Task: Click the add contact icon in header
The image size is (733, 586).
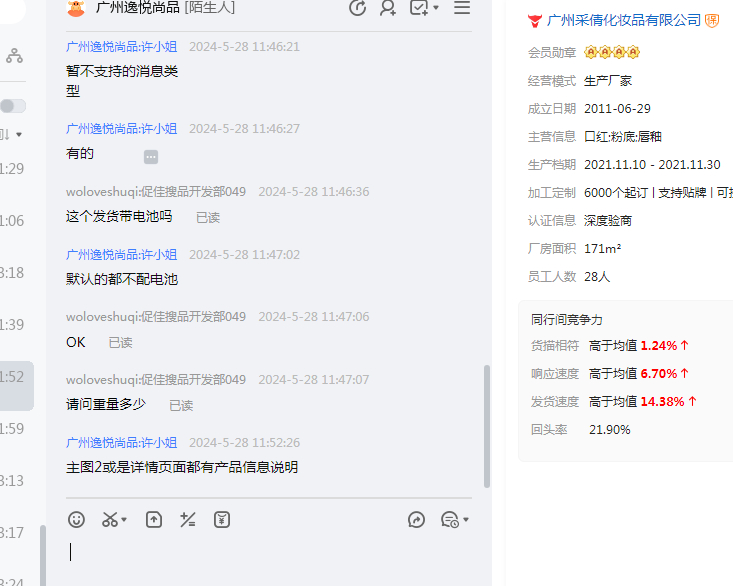Action: (388, 8)
